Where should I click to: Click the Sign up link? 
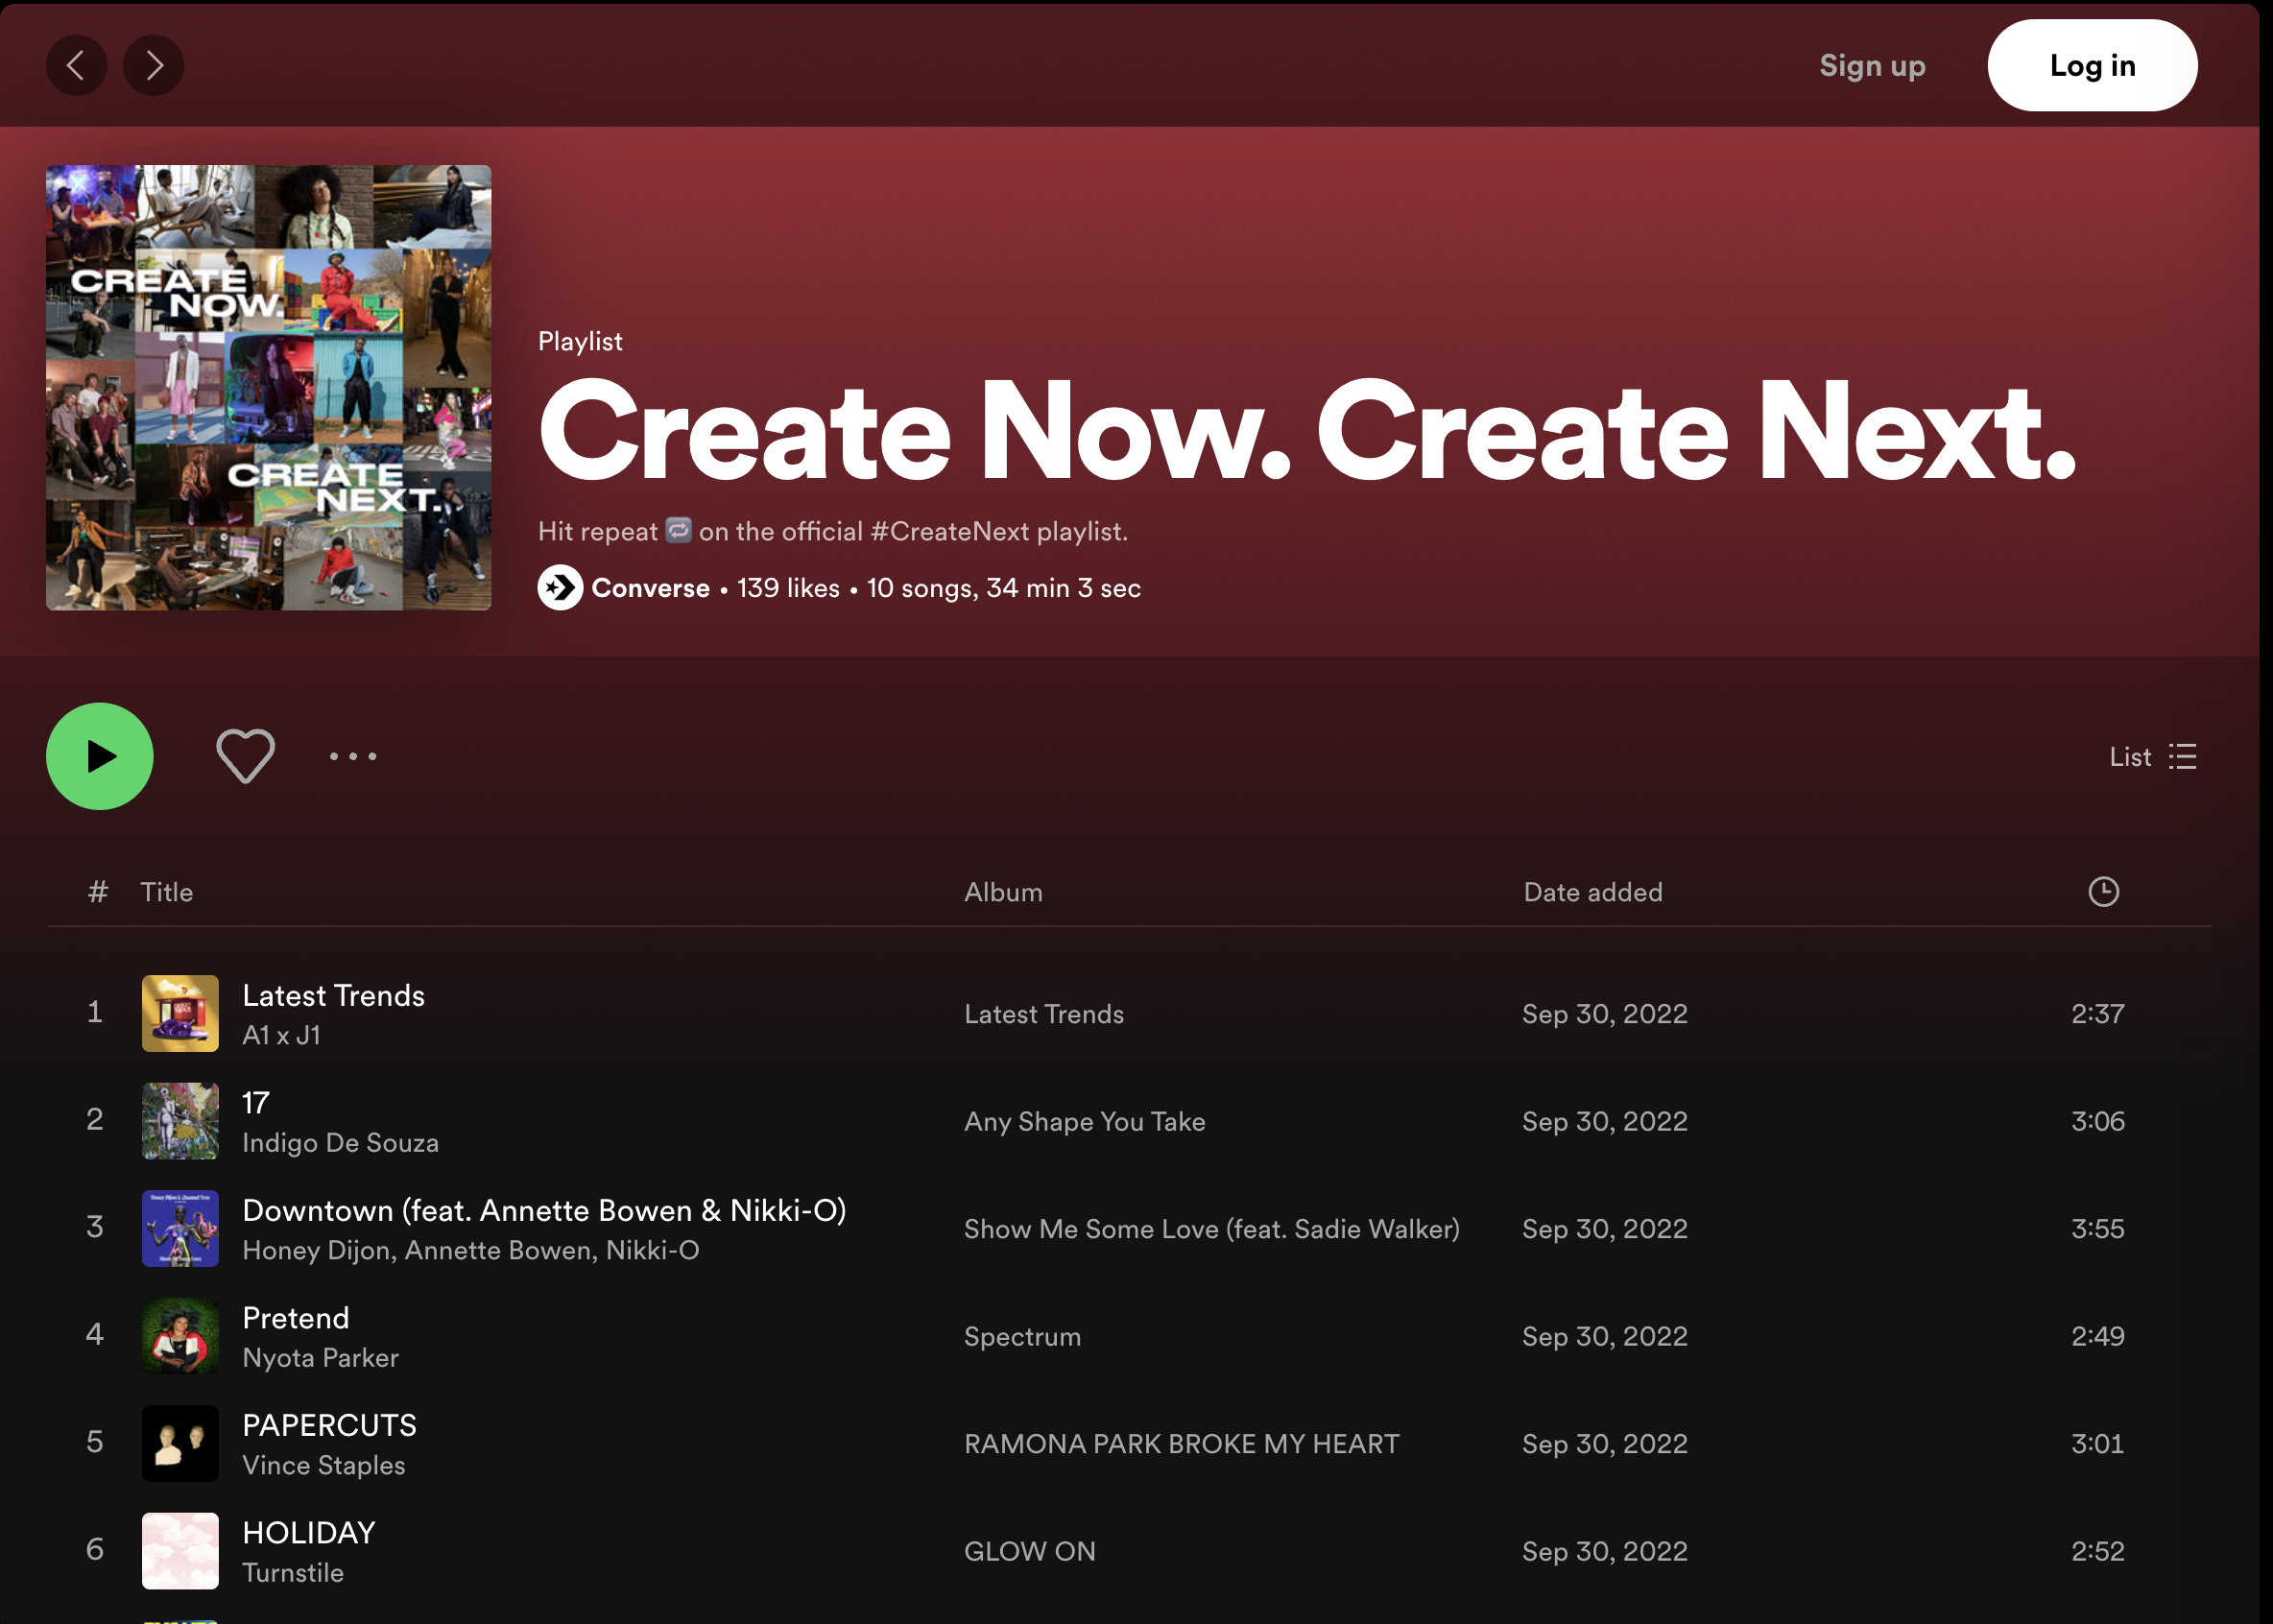(x=1872, y=66)
